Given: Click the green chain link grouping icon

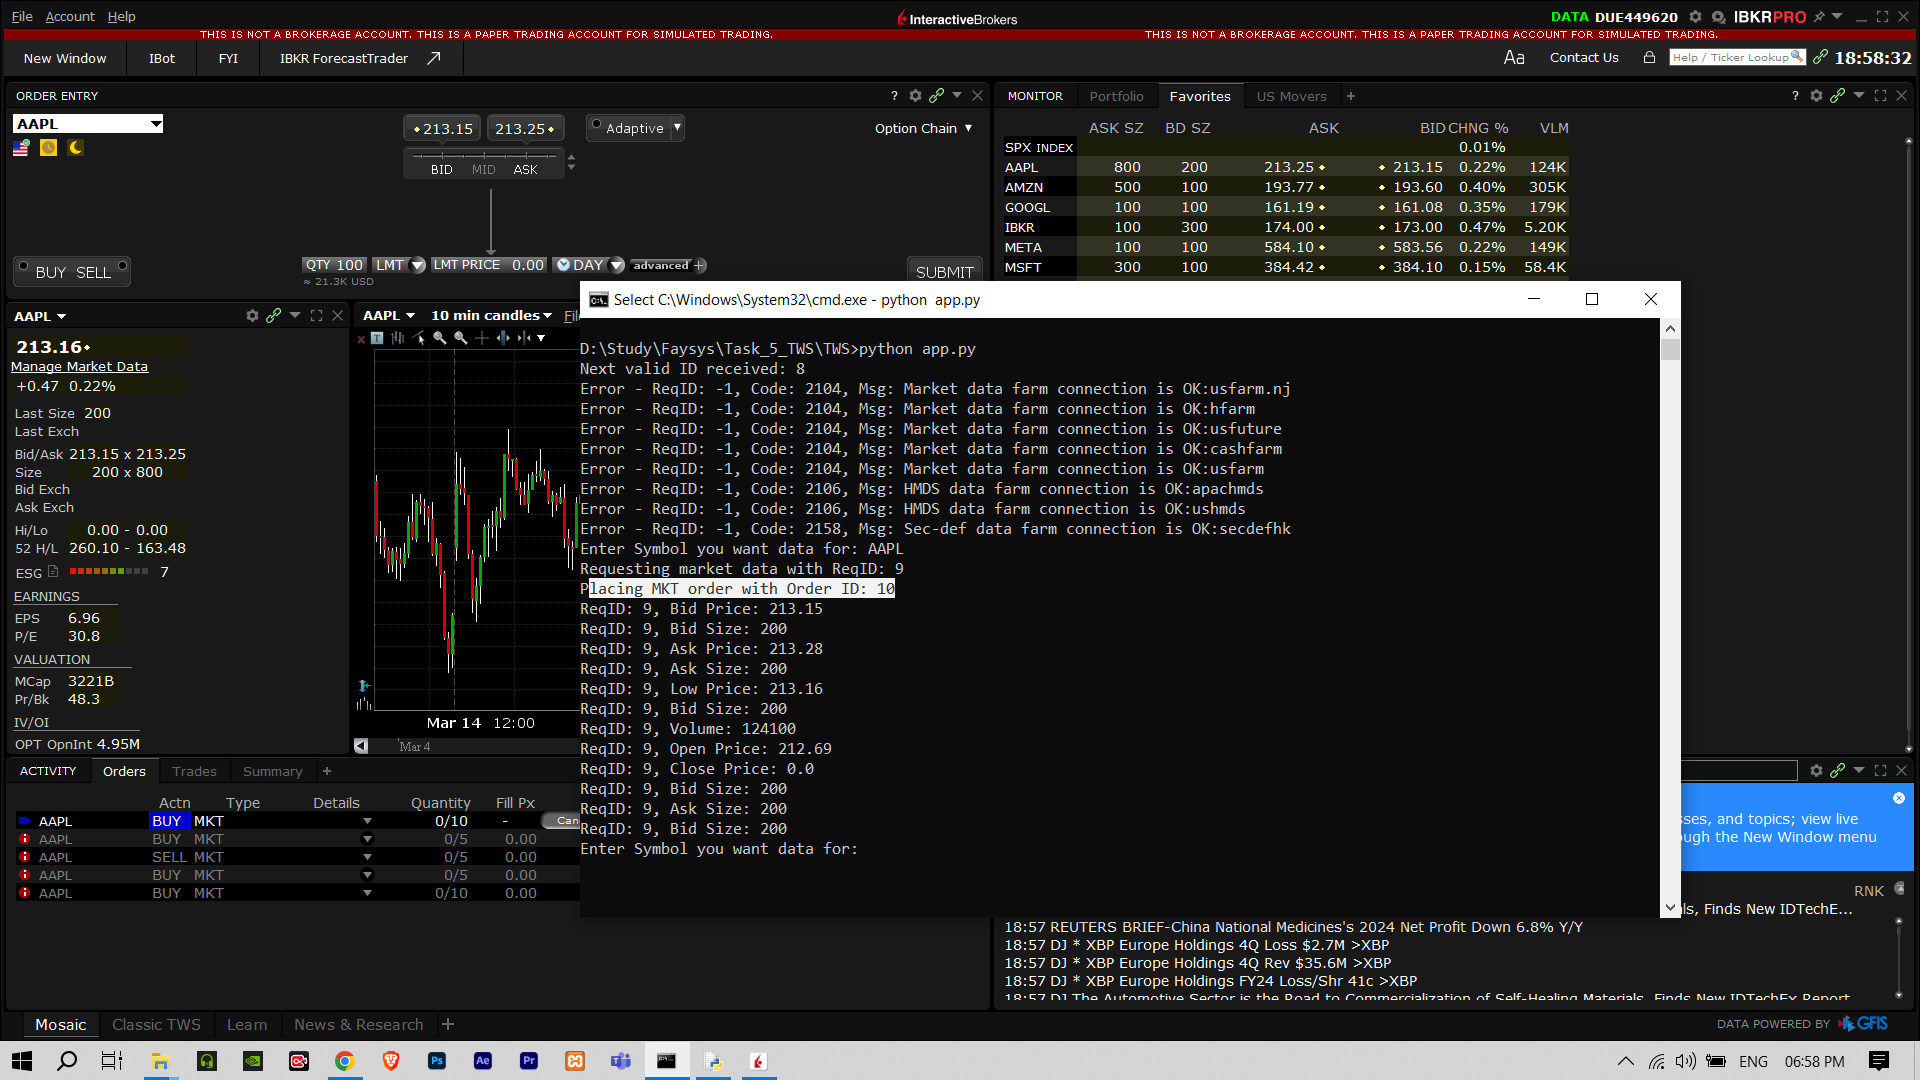Looking at the screenshot, I should click(937, 95).
